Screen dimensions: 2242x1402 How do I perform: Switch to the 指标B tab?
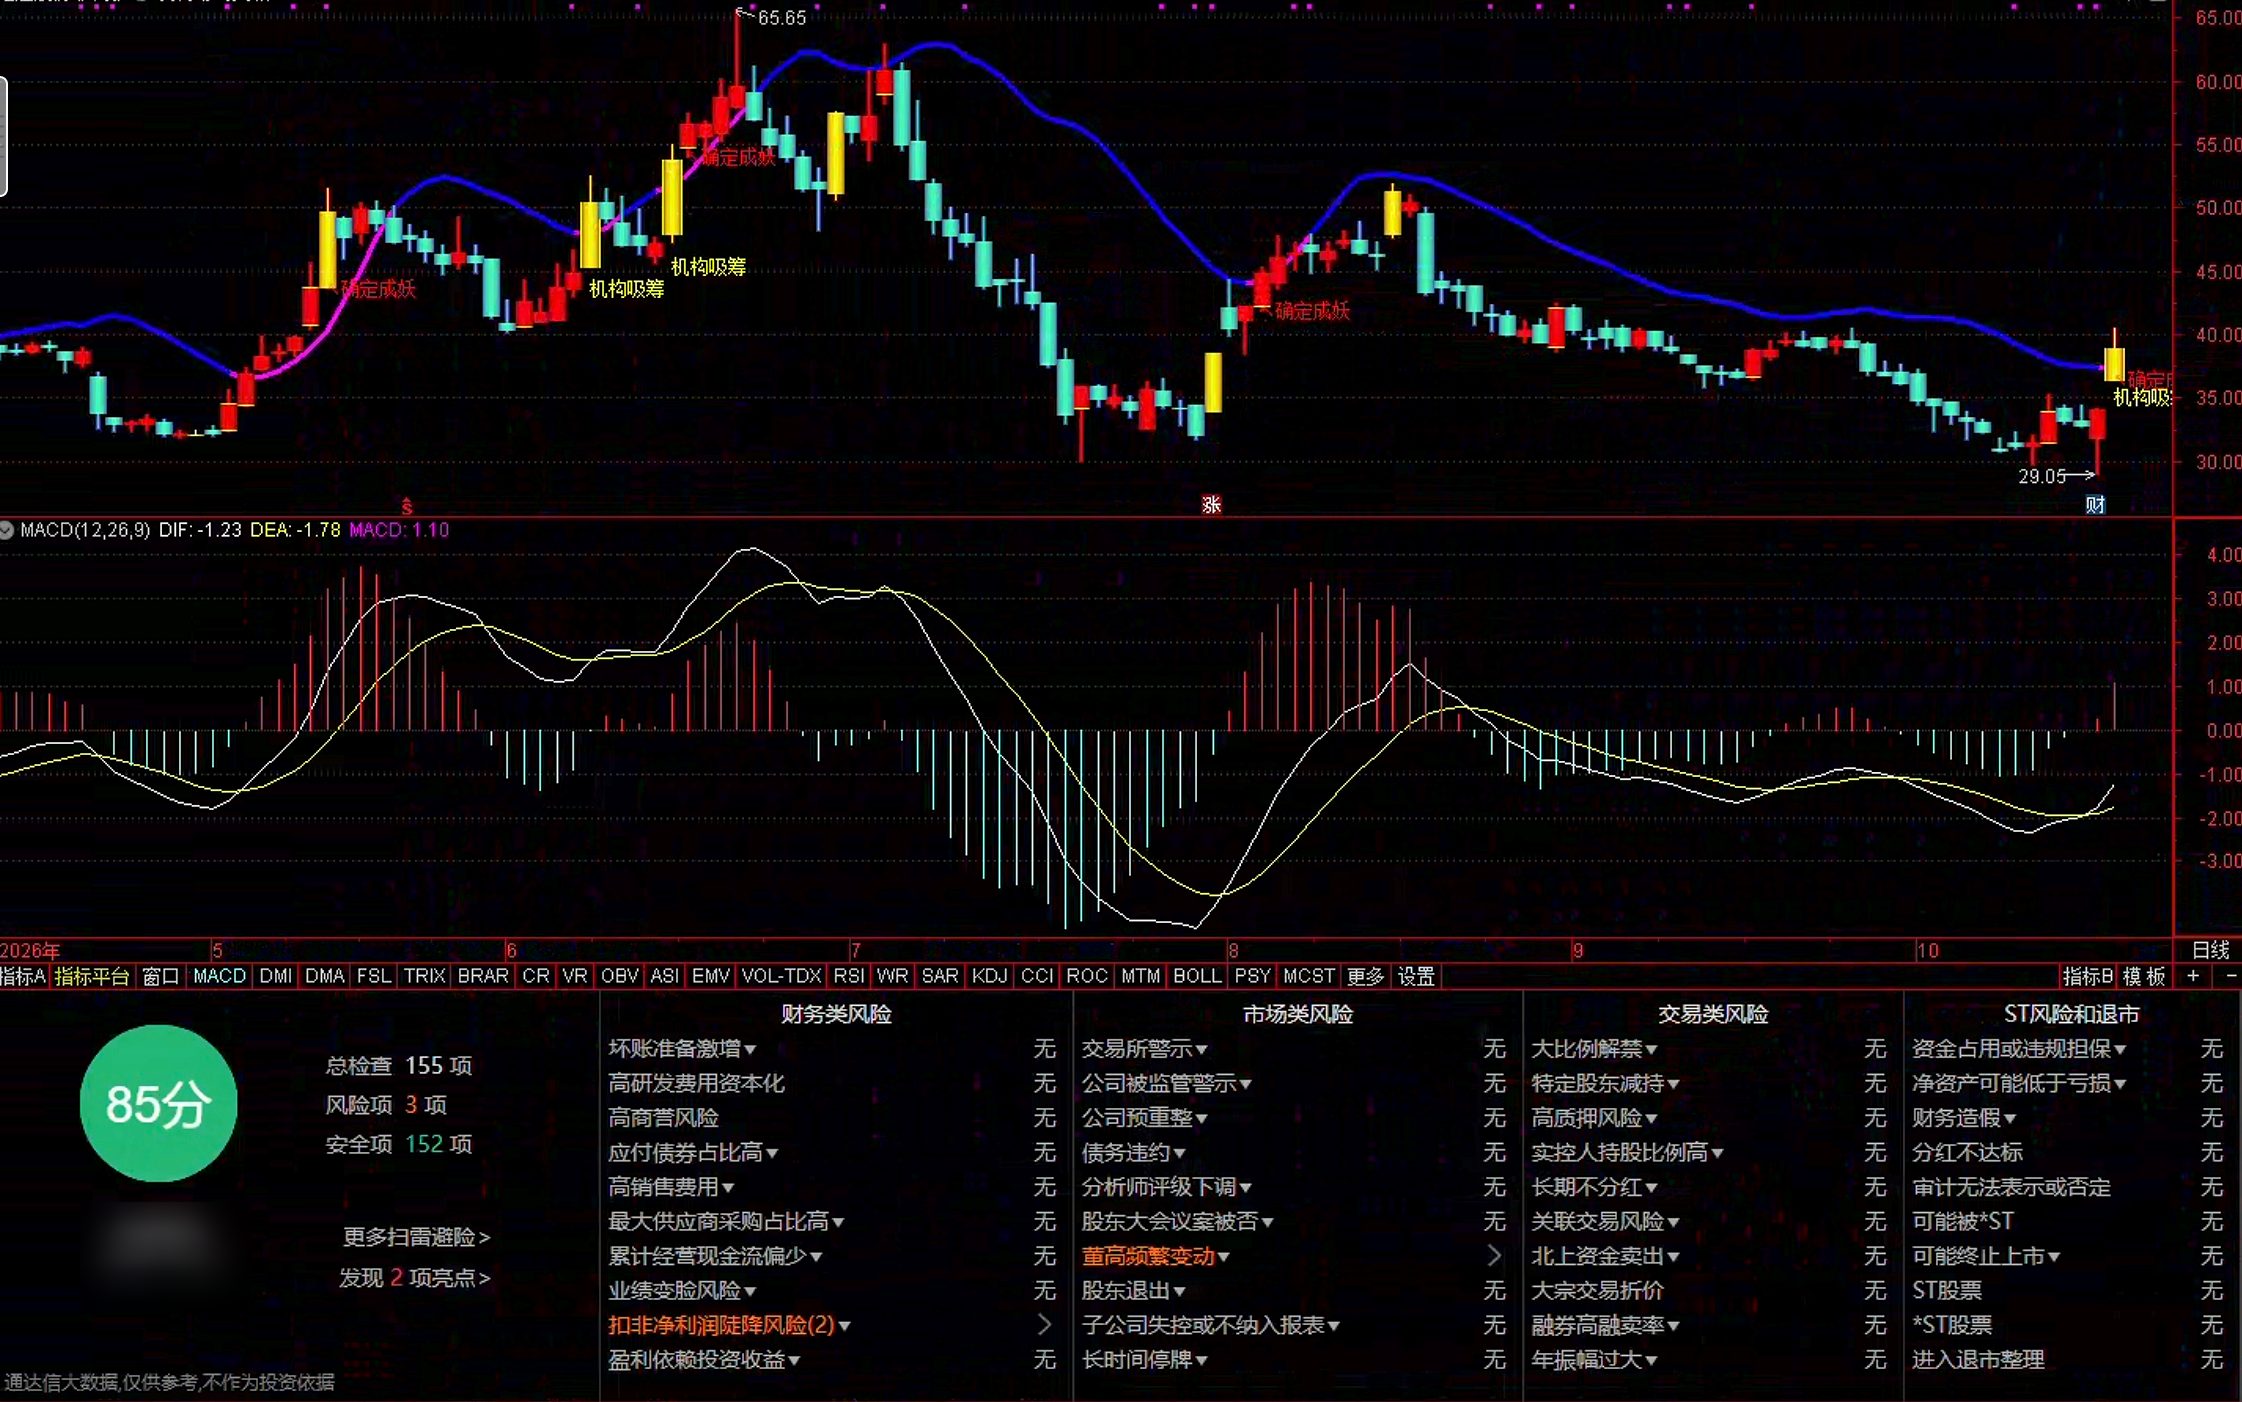pyautogui.click(x=2088, y=976)
